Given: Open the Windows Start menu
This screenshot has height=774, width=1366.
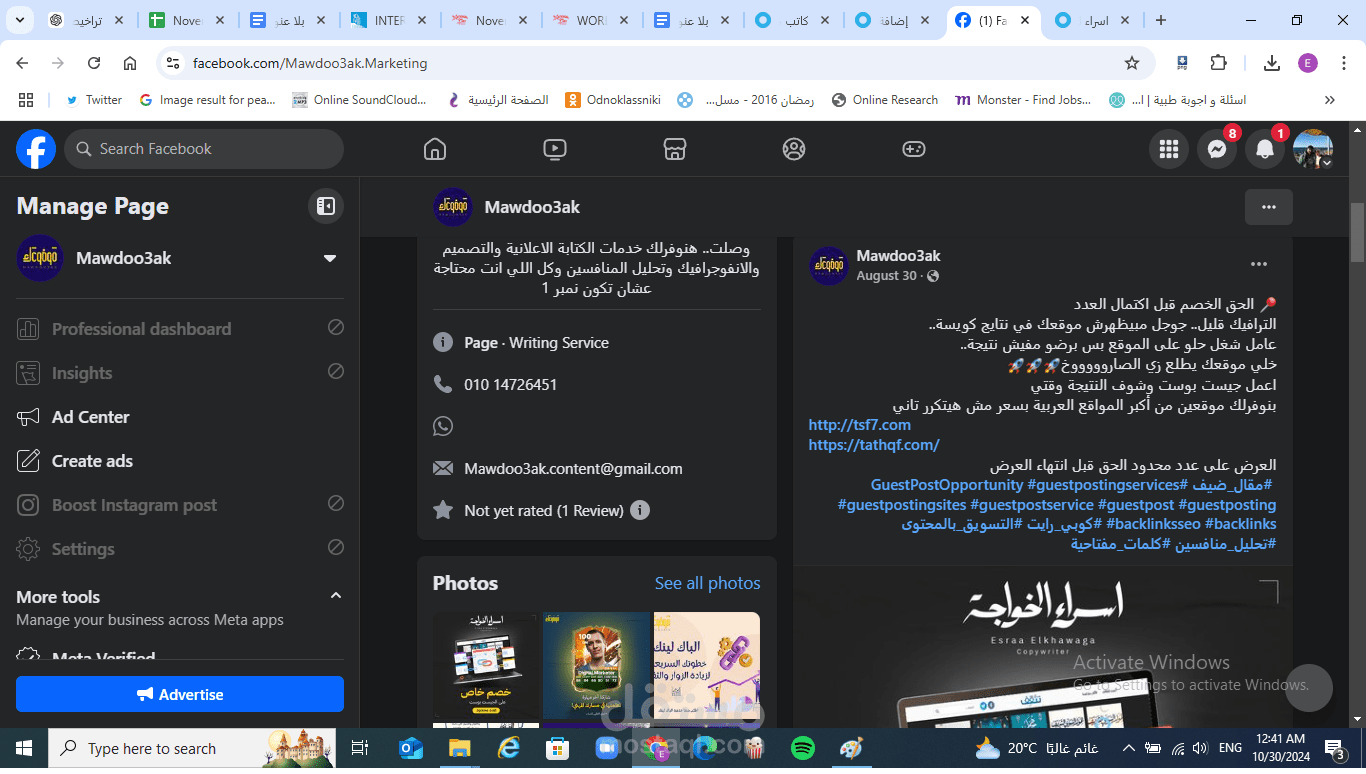Looking at the screenshot, I should click(x=24, y=748).
